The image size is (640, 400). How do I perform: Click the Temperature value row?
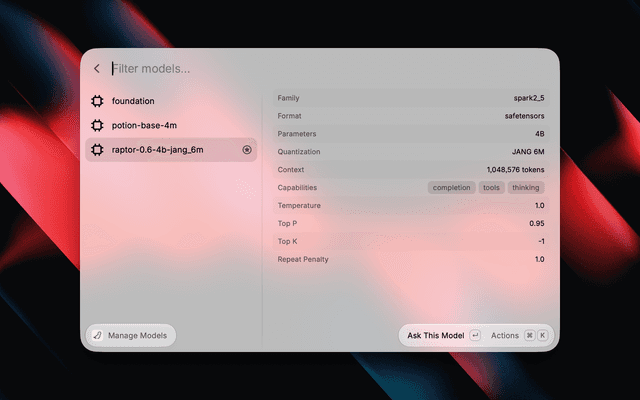coord(411,206)
